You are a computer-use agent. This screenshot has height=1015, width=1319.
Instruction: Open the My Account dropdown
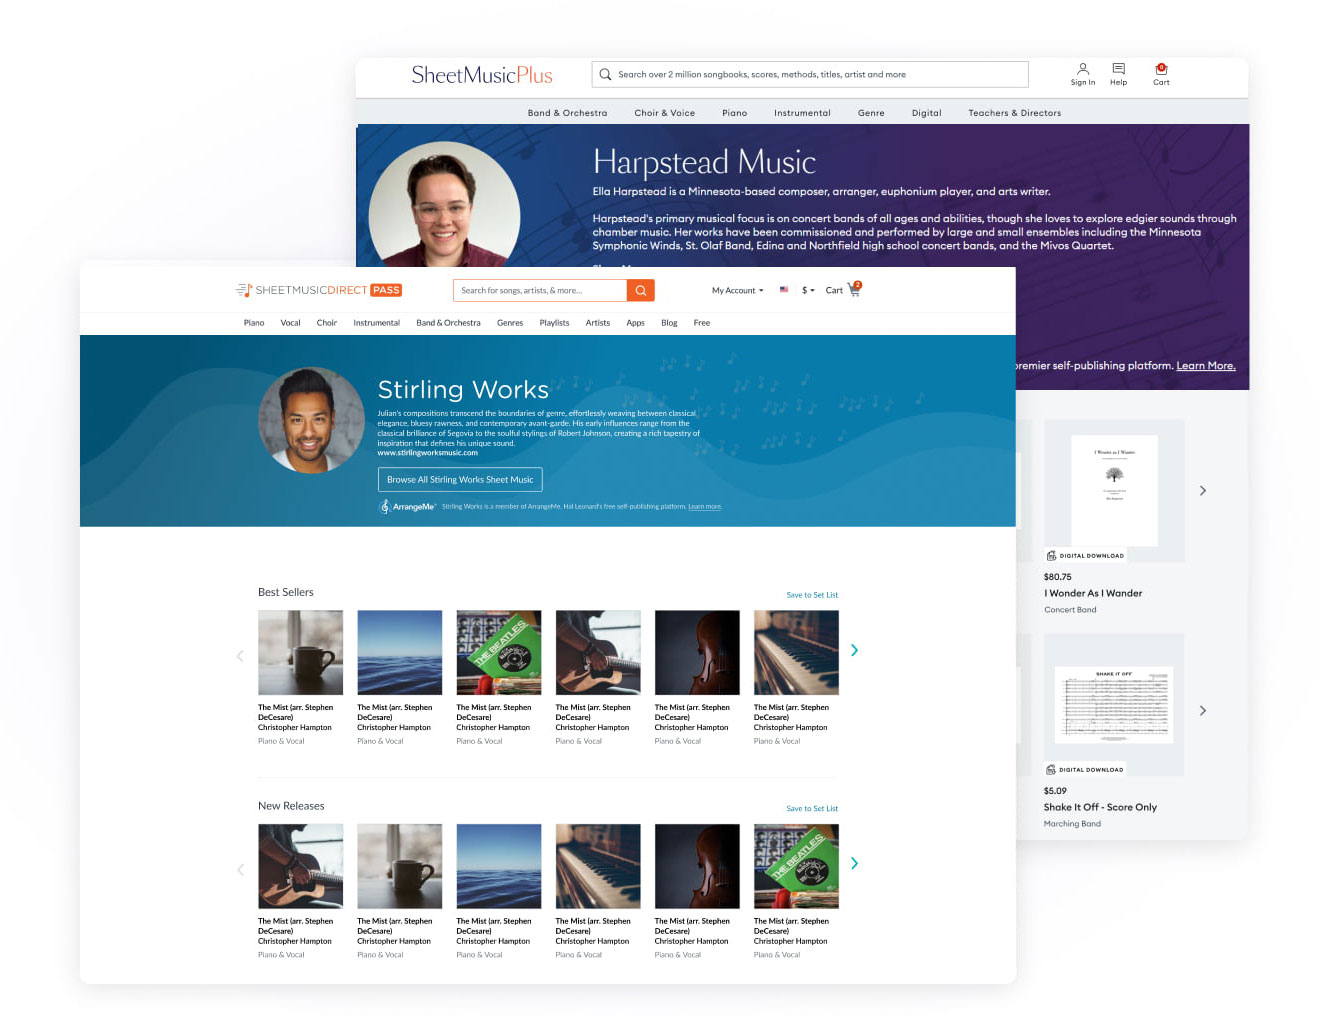coord(736,290)
